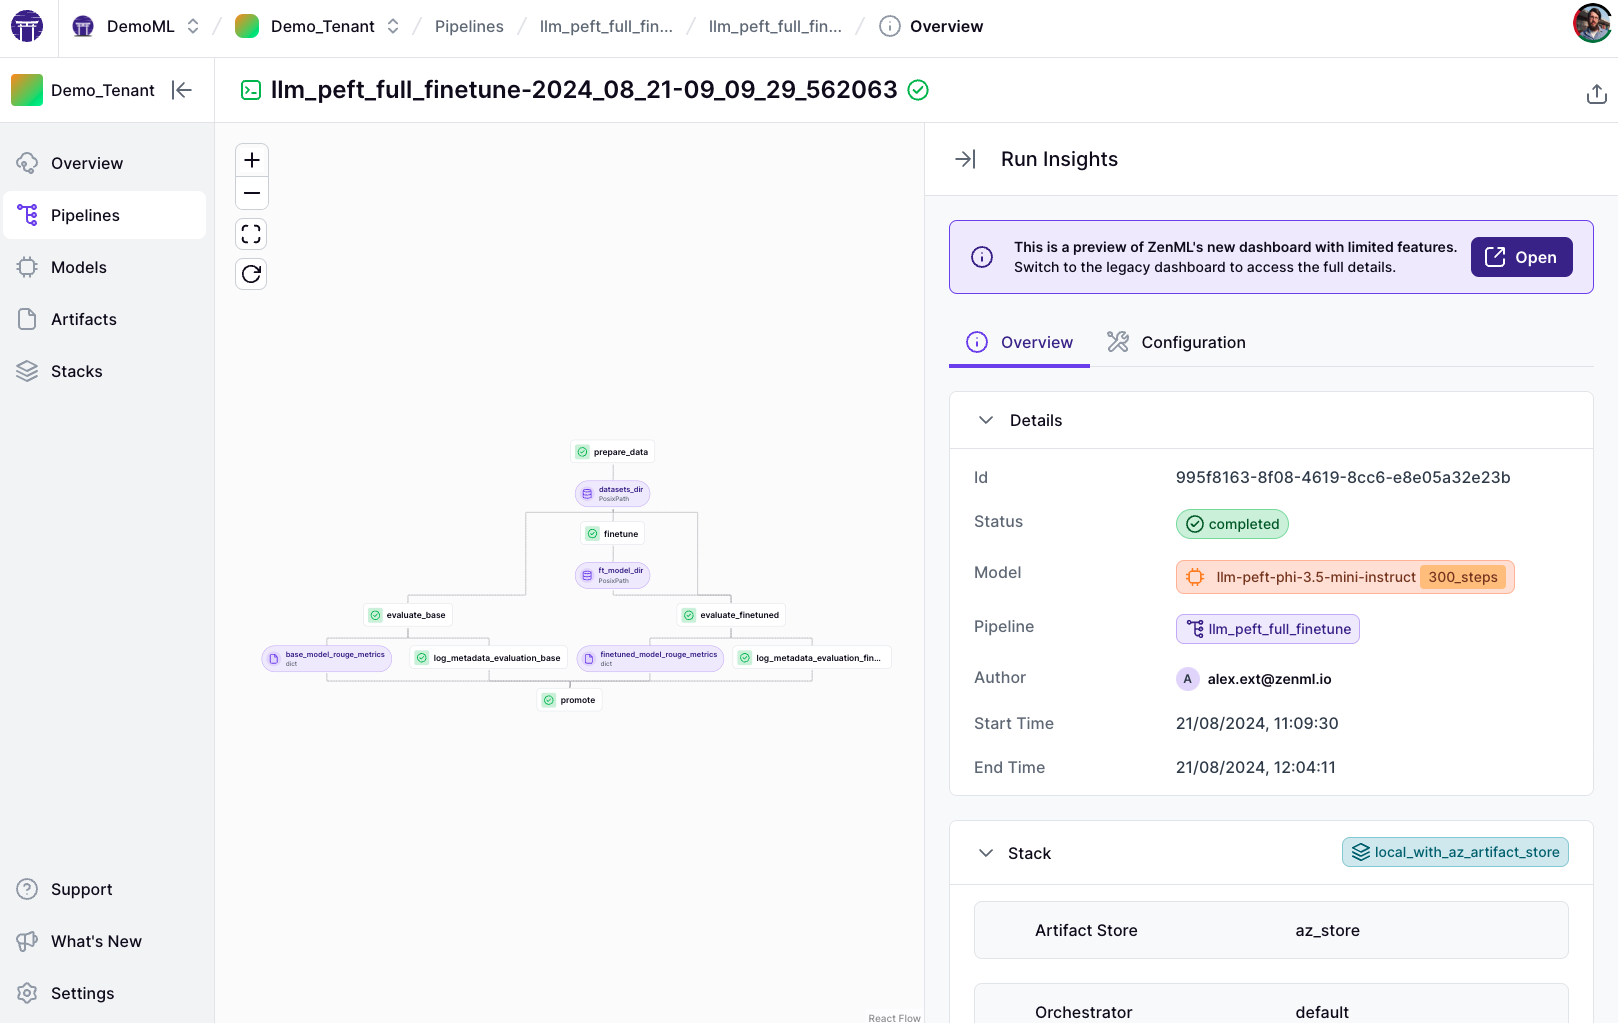This screenshot has width=1618, height=1023.
Task: Zoom out of the pipeline graph
Action: click(251, 193)
